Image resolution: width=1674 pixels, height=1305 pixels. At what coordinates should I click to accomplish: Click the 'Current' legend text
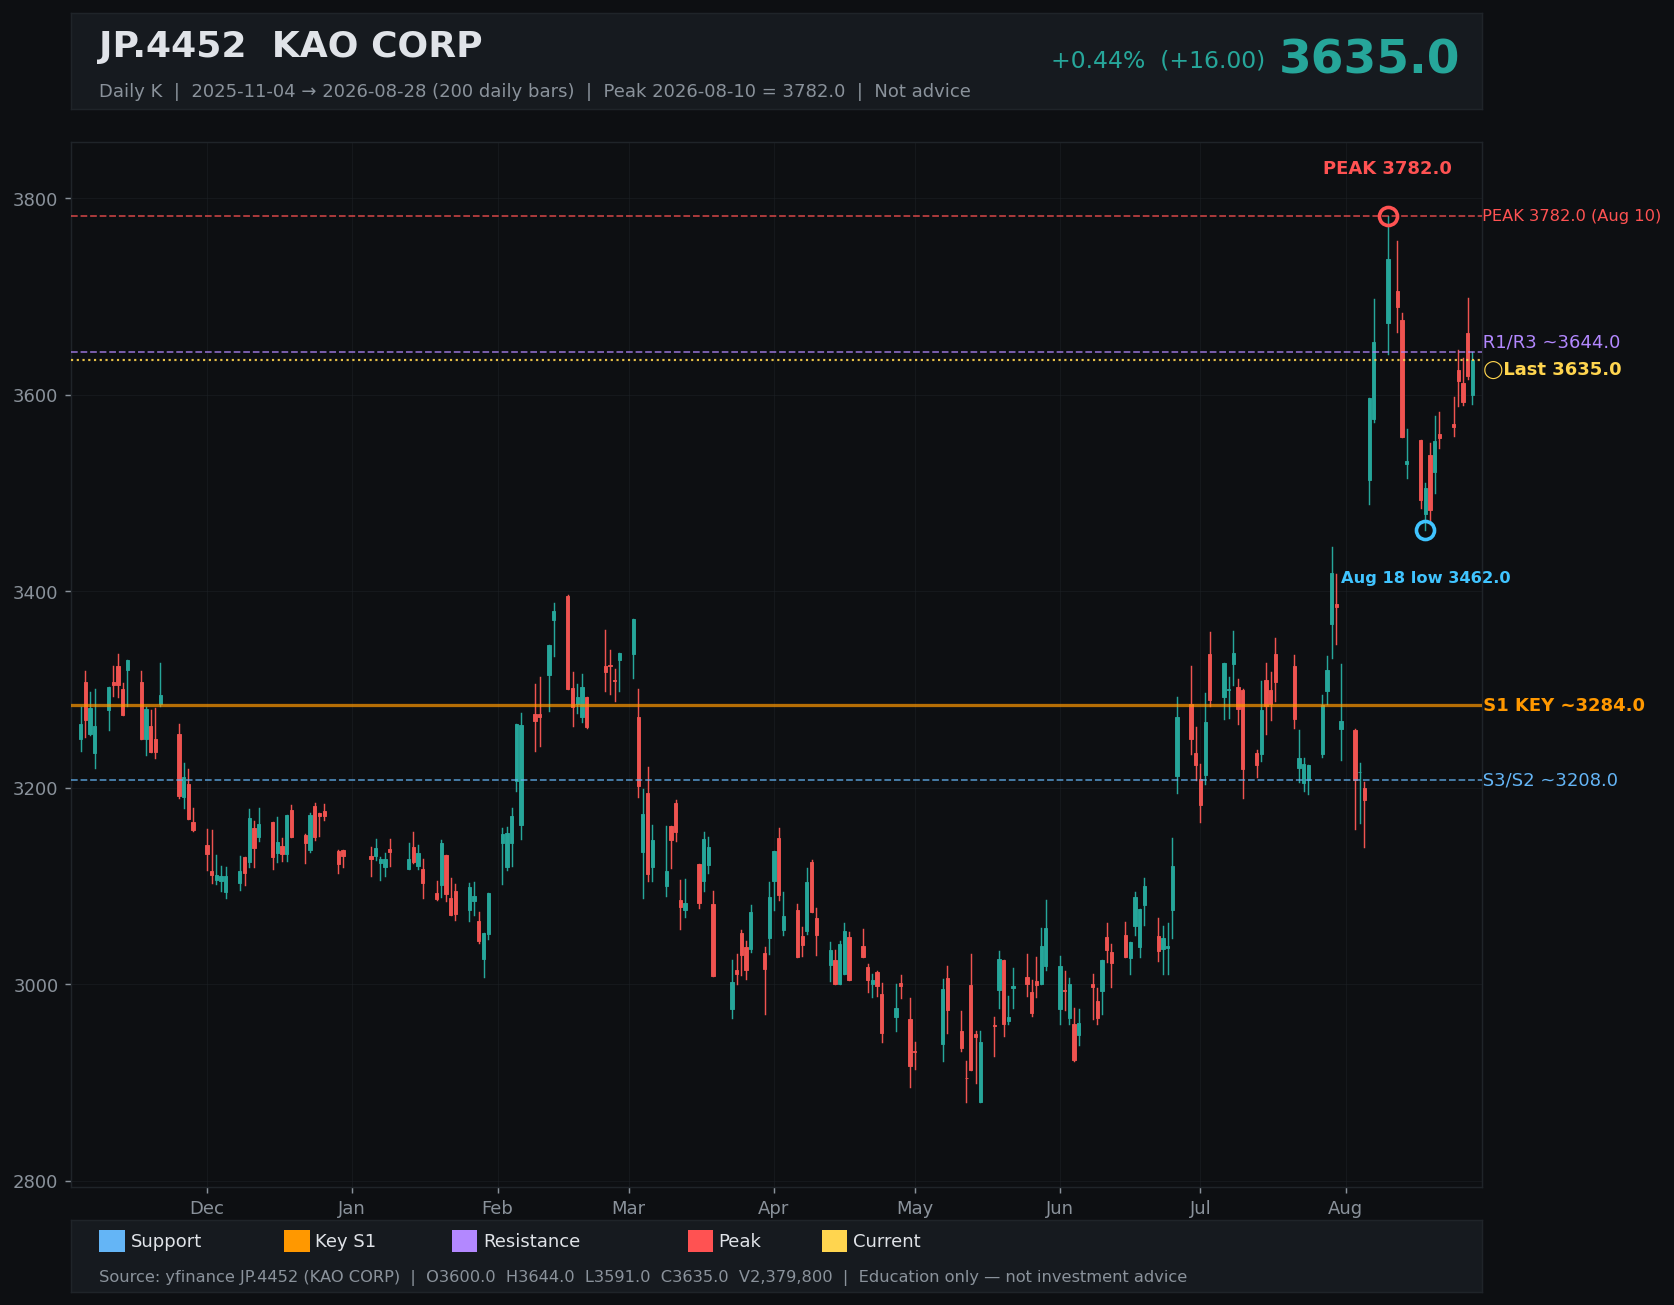(x=887, y=1241)
